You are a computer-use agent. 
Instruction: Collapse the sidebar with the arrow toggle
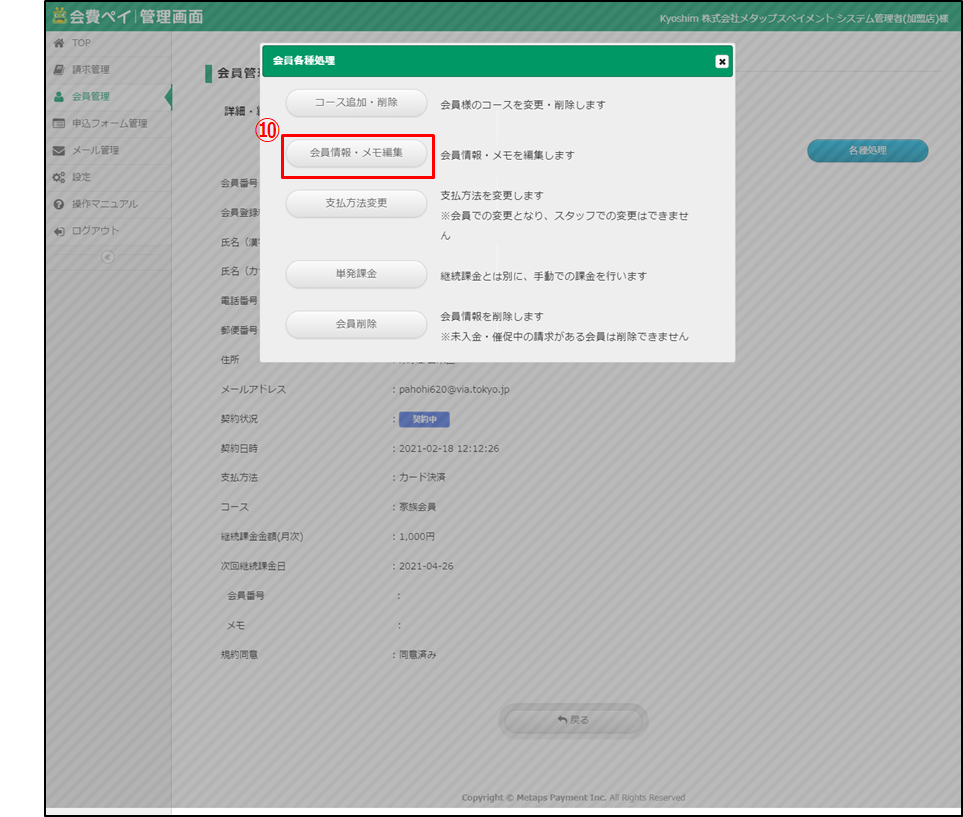tap(108, 257)
